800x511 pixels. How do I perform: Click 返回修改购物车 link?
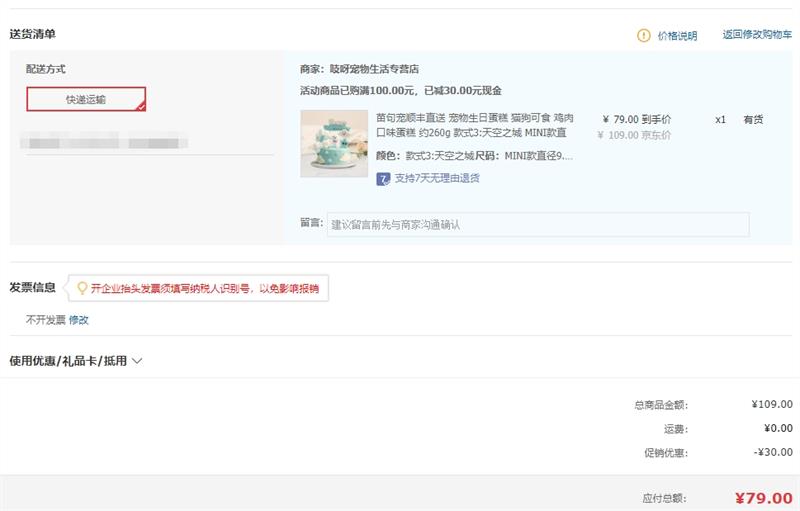(757, 35)
